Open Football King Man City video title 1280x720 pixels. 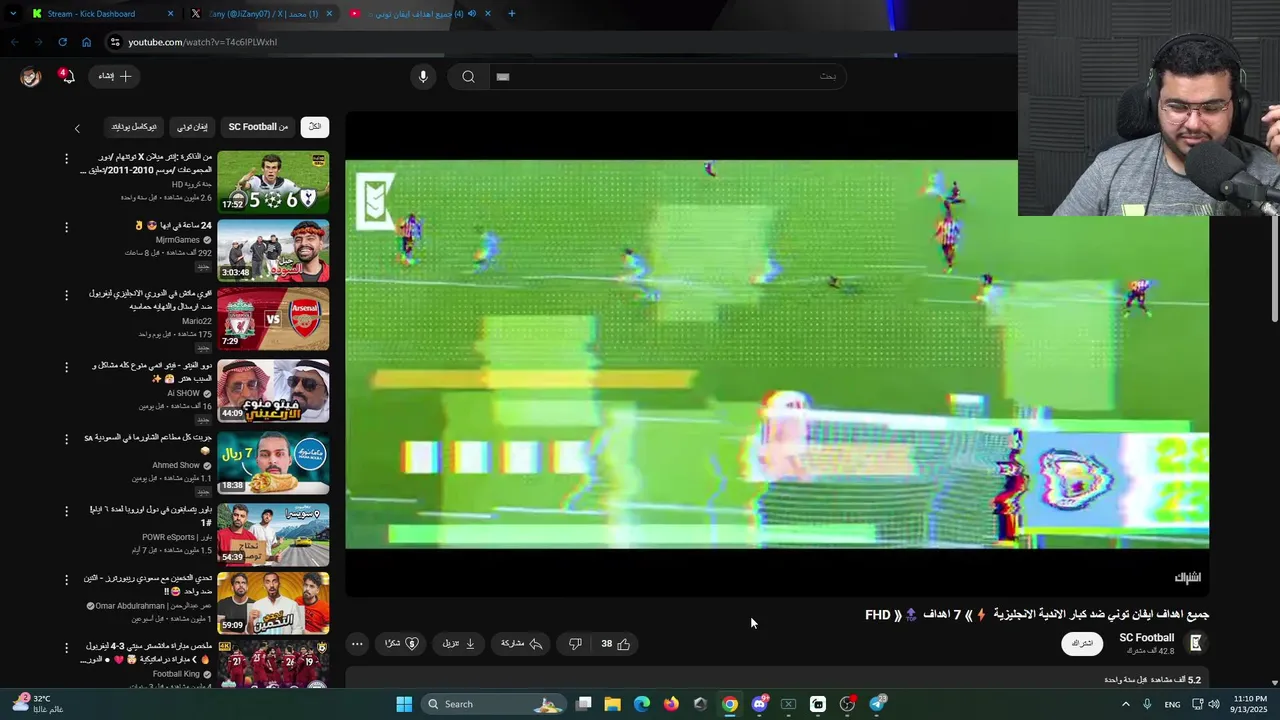[x=148, y=653]
